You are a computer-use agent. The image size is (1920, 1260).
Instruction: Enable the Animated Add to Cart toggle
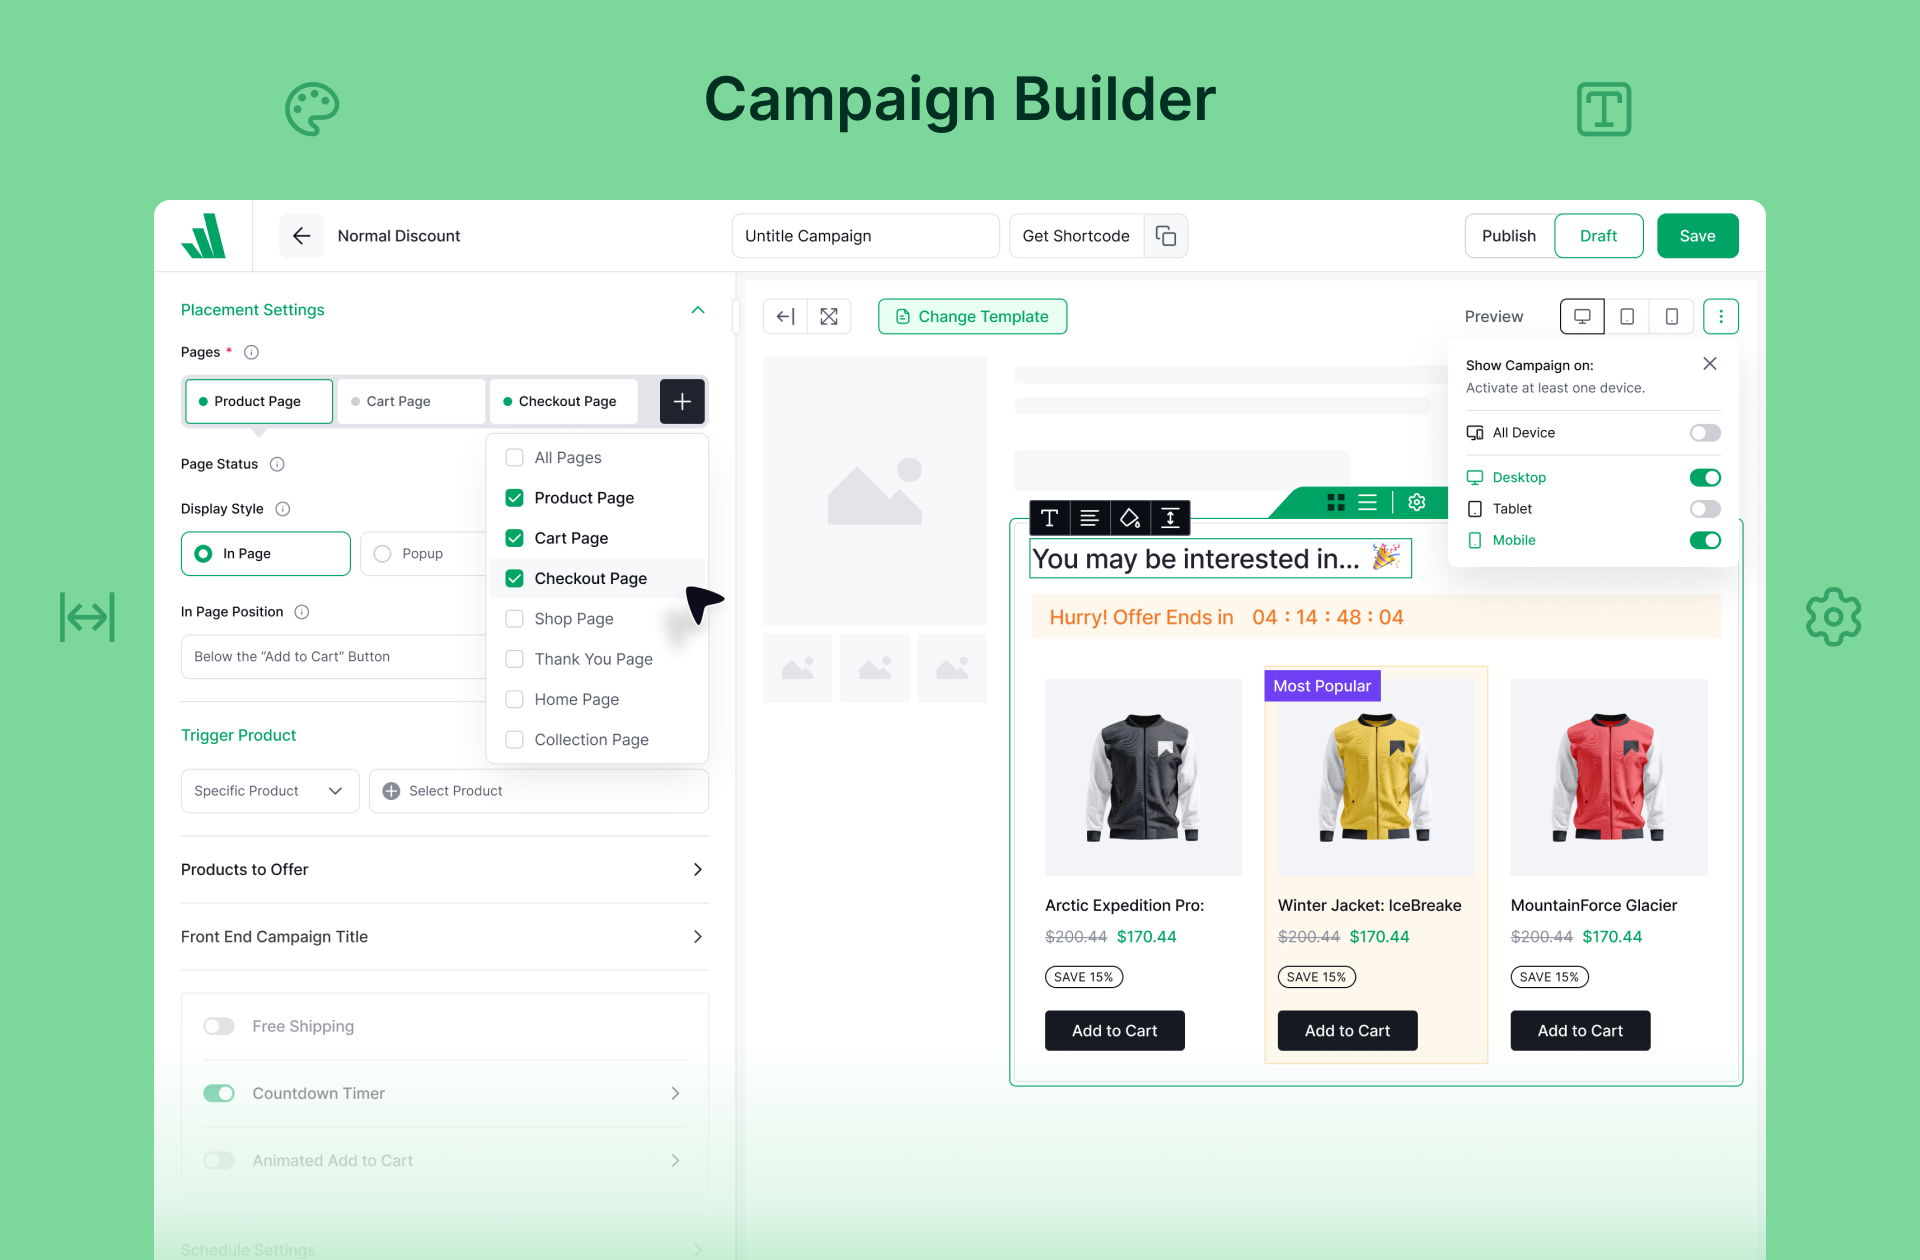tap(219, 1160)
